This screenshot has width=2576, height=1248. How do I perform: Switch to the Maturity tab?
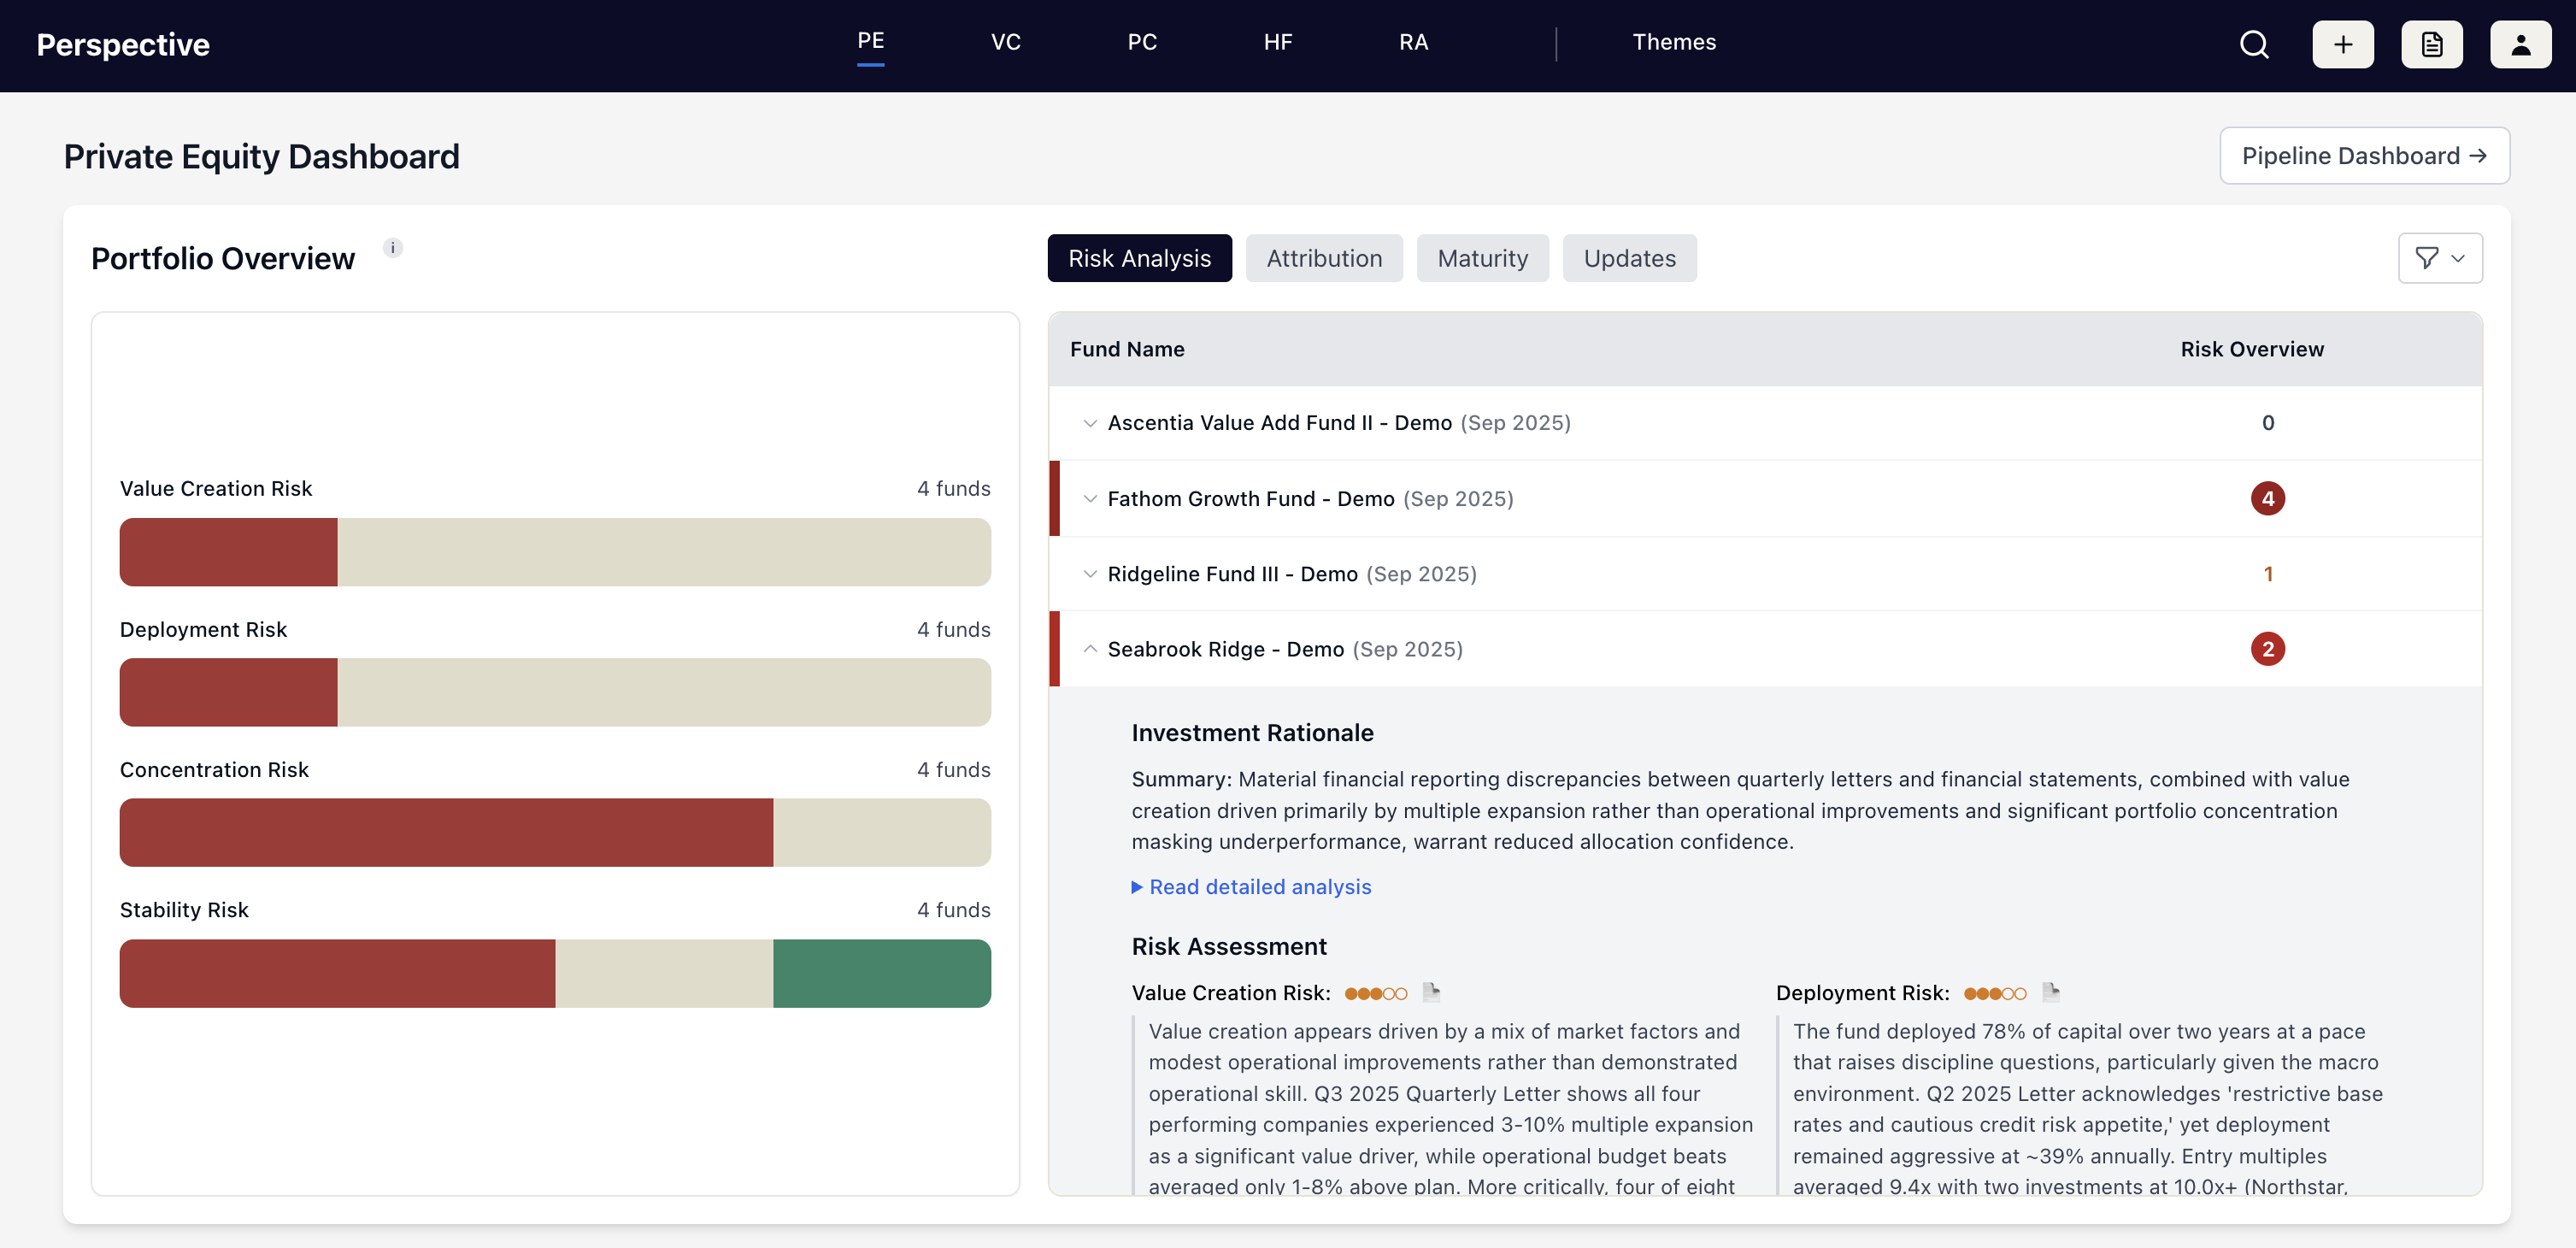pos(1482,258)
